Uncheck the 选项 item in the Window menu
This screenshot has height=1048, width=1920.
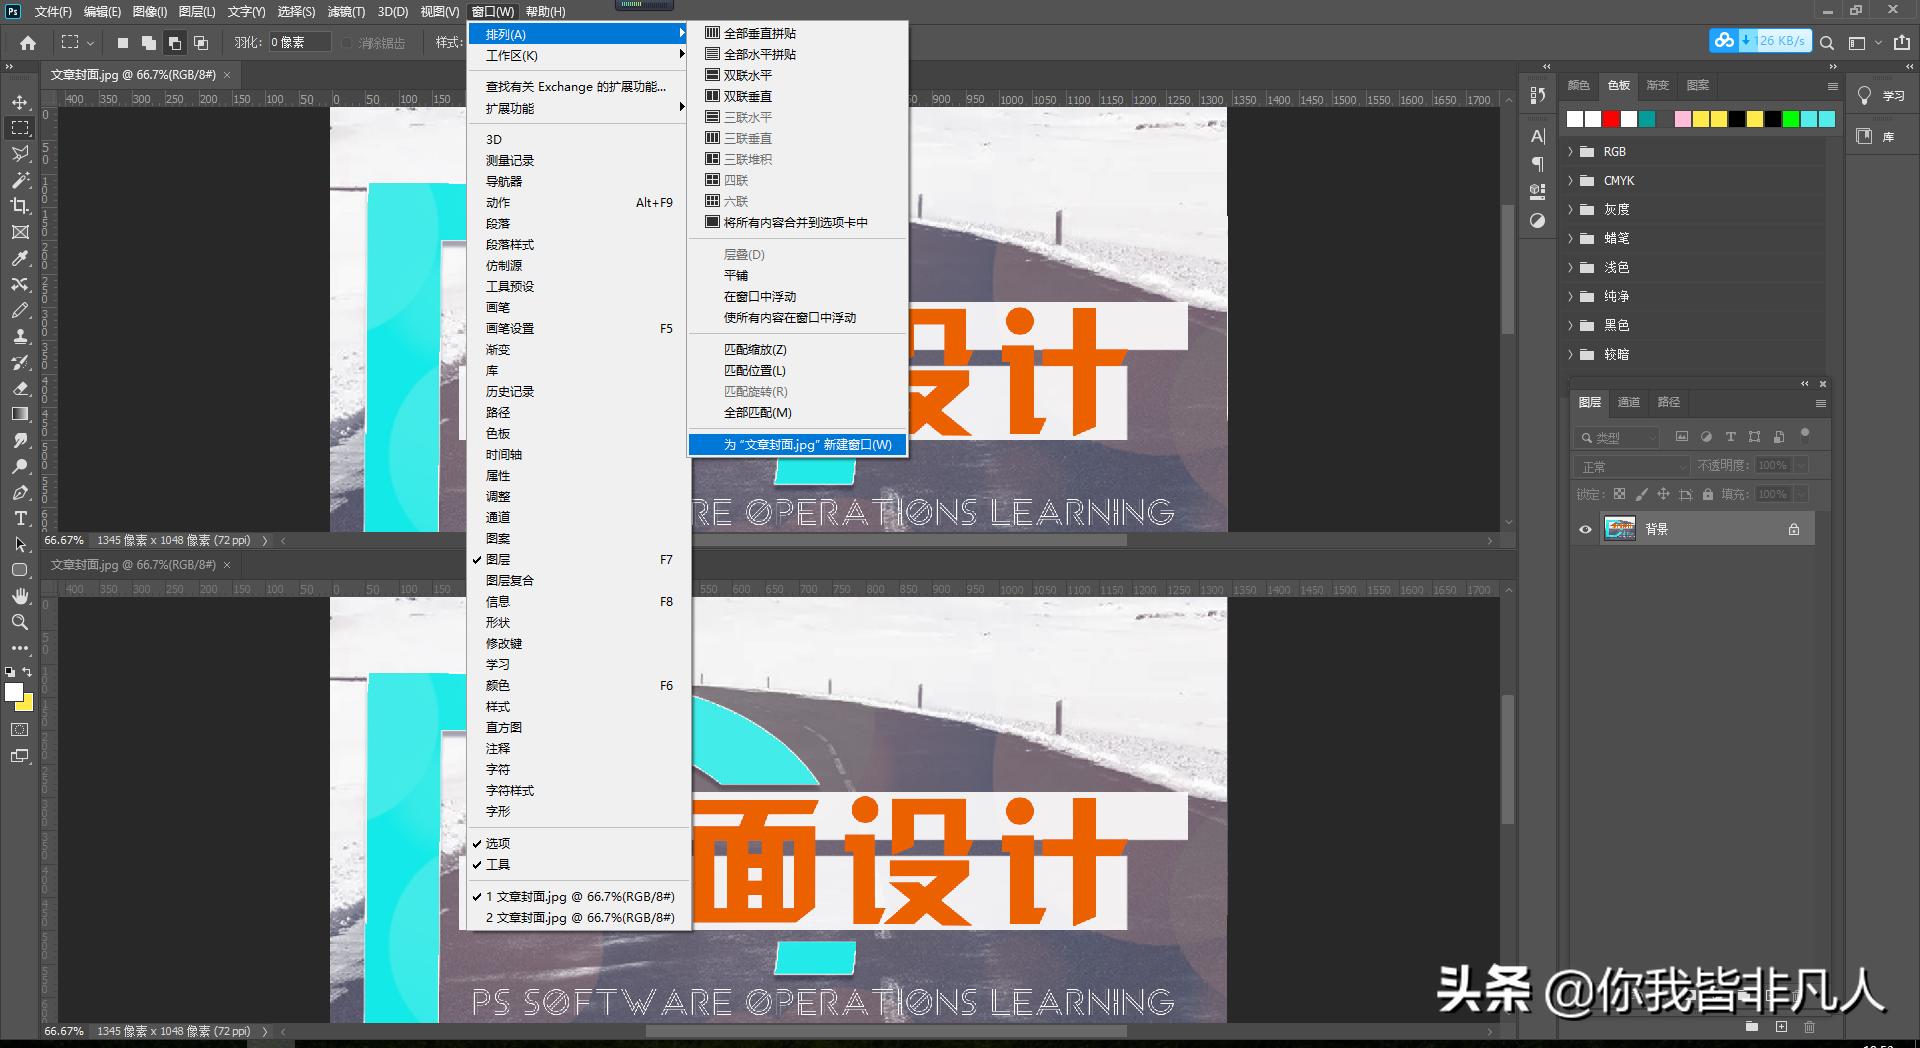[497, 843]
